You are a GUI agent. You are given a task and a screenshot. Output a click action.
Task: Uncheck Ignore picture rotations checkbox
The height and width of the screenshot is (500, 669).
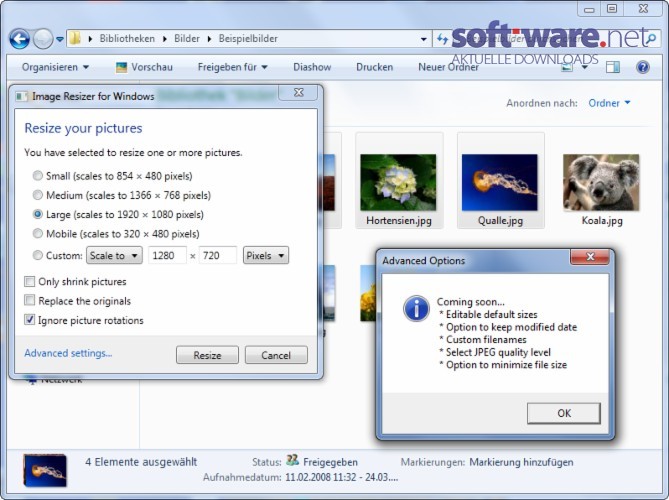point(29,320)
